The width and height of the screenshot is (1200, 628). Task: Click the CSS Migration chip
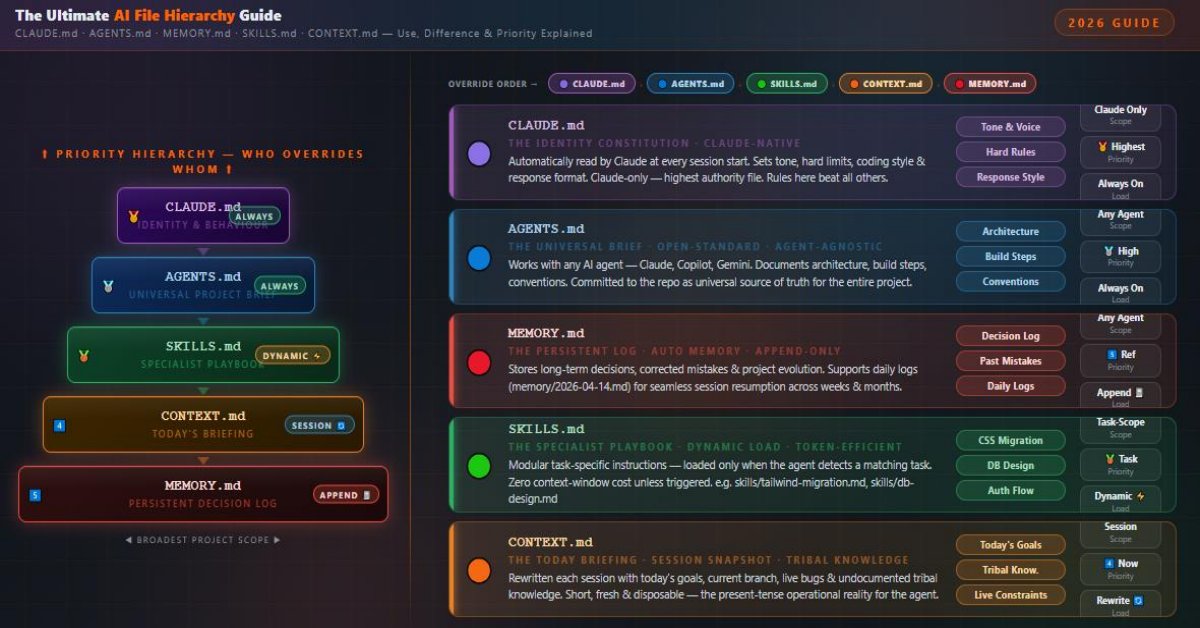click(1010, 440)
